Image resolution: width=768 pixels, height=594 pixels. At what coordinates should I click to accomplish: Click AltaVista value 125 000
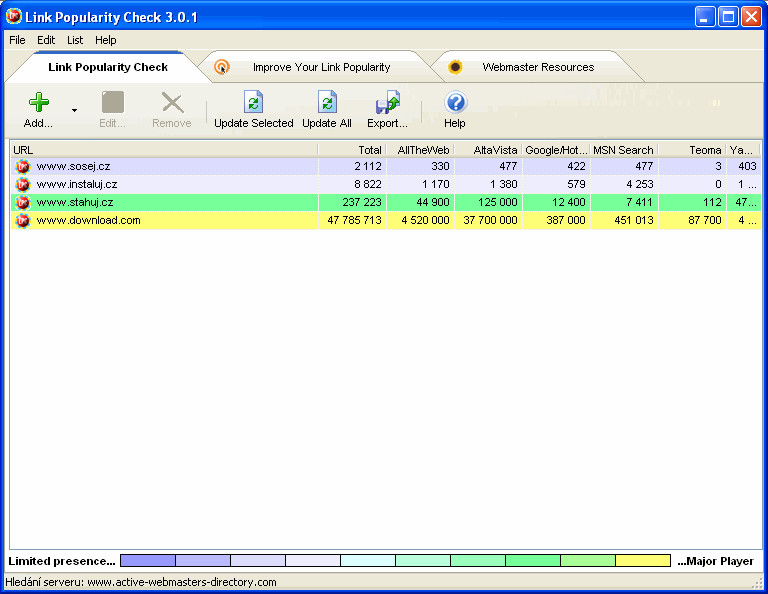point(498,202)
